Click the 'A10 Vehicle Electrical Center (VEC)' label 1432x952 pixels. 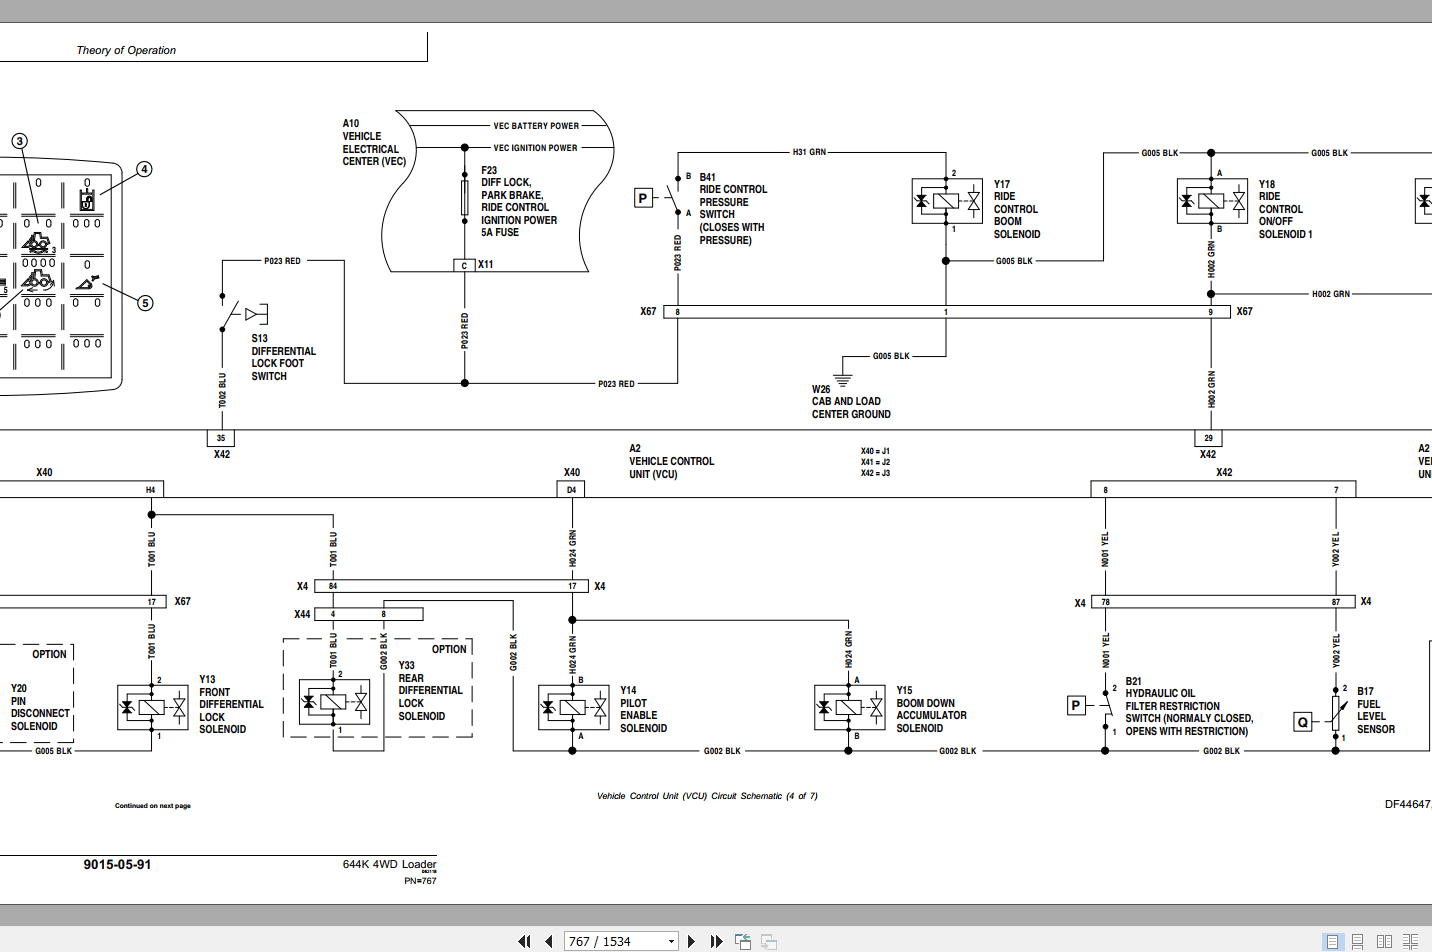pyautogui.click(x=374, y=142)
